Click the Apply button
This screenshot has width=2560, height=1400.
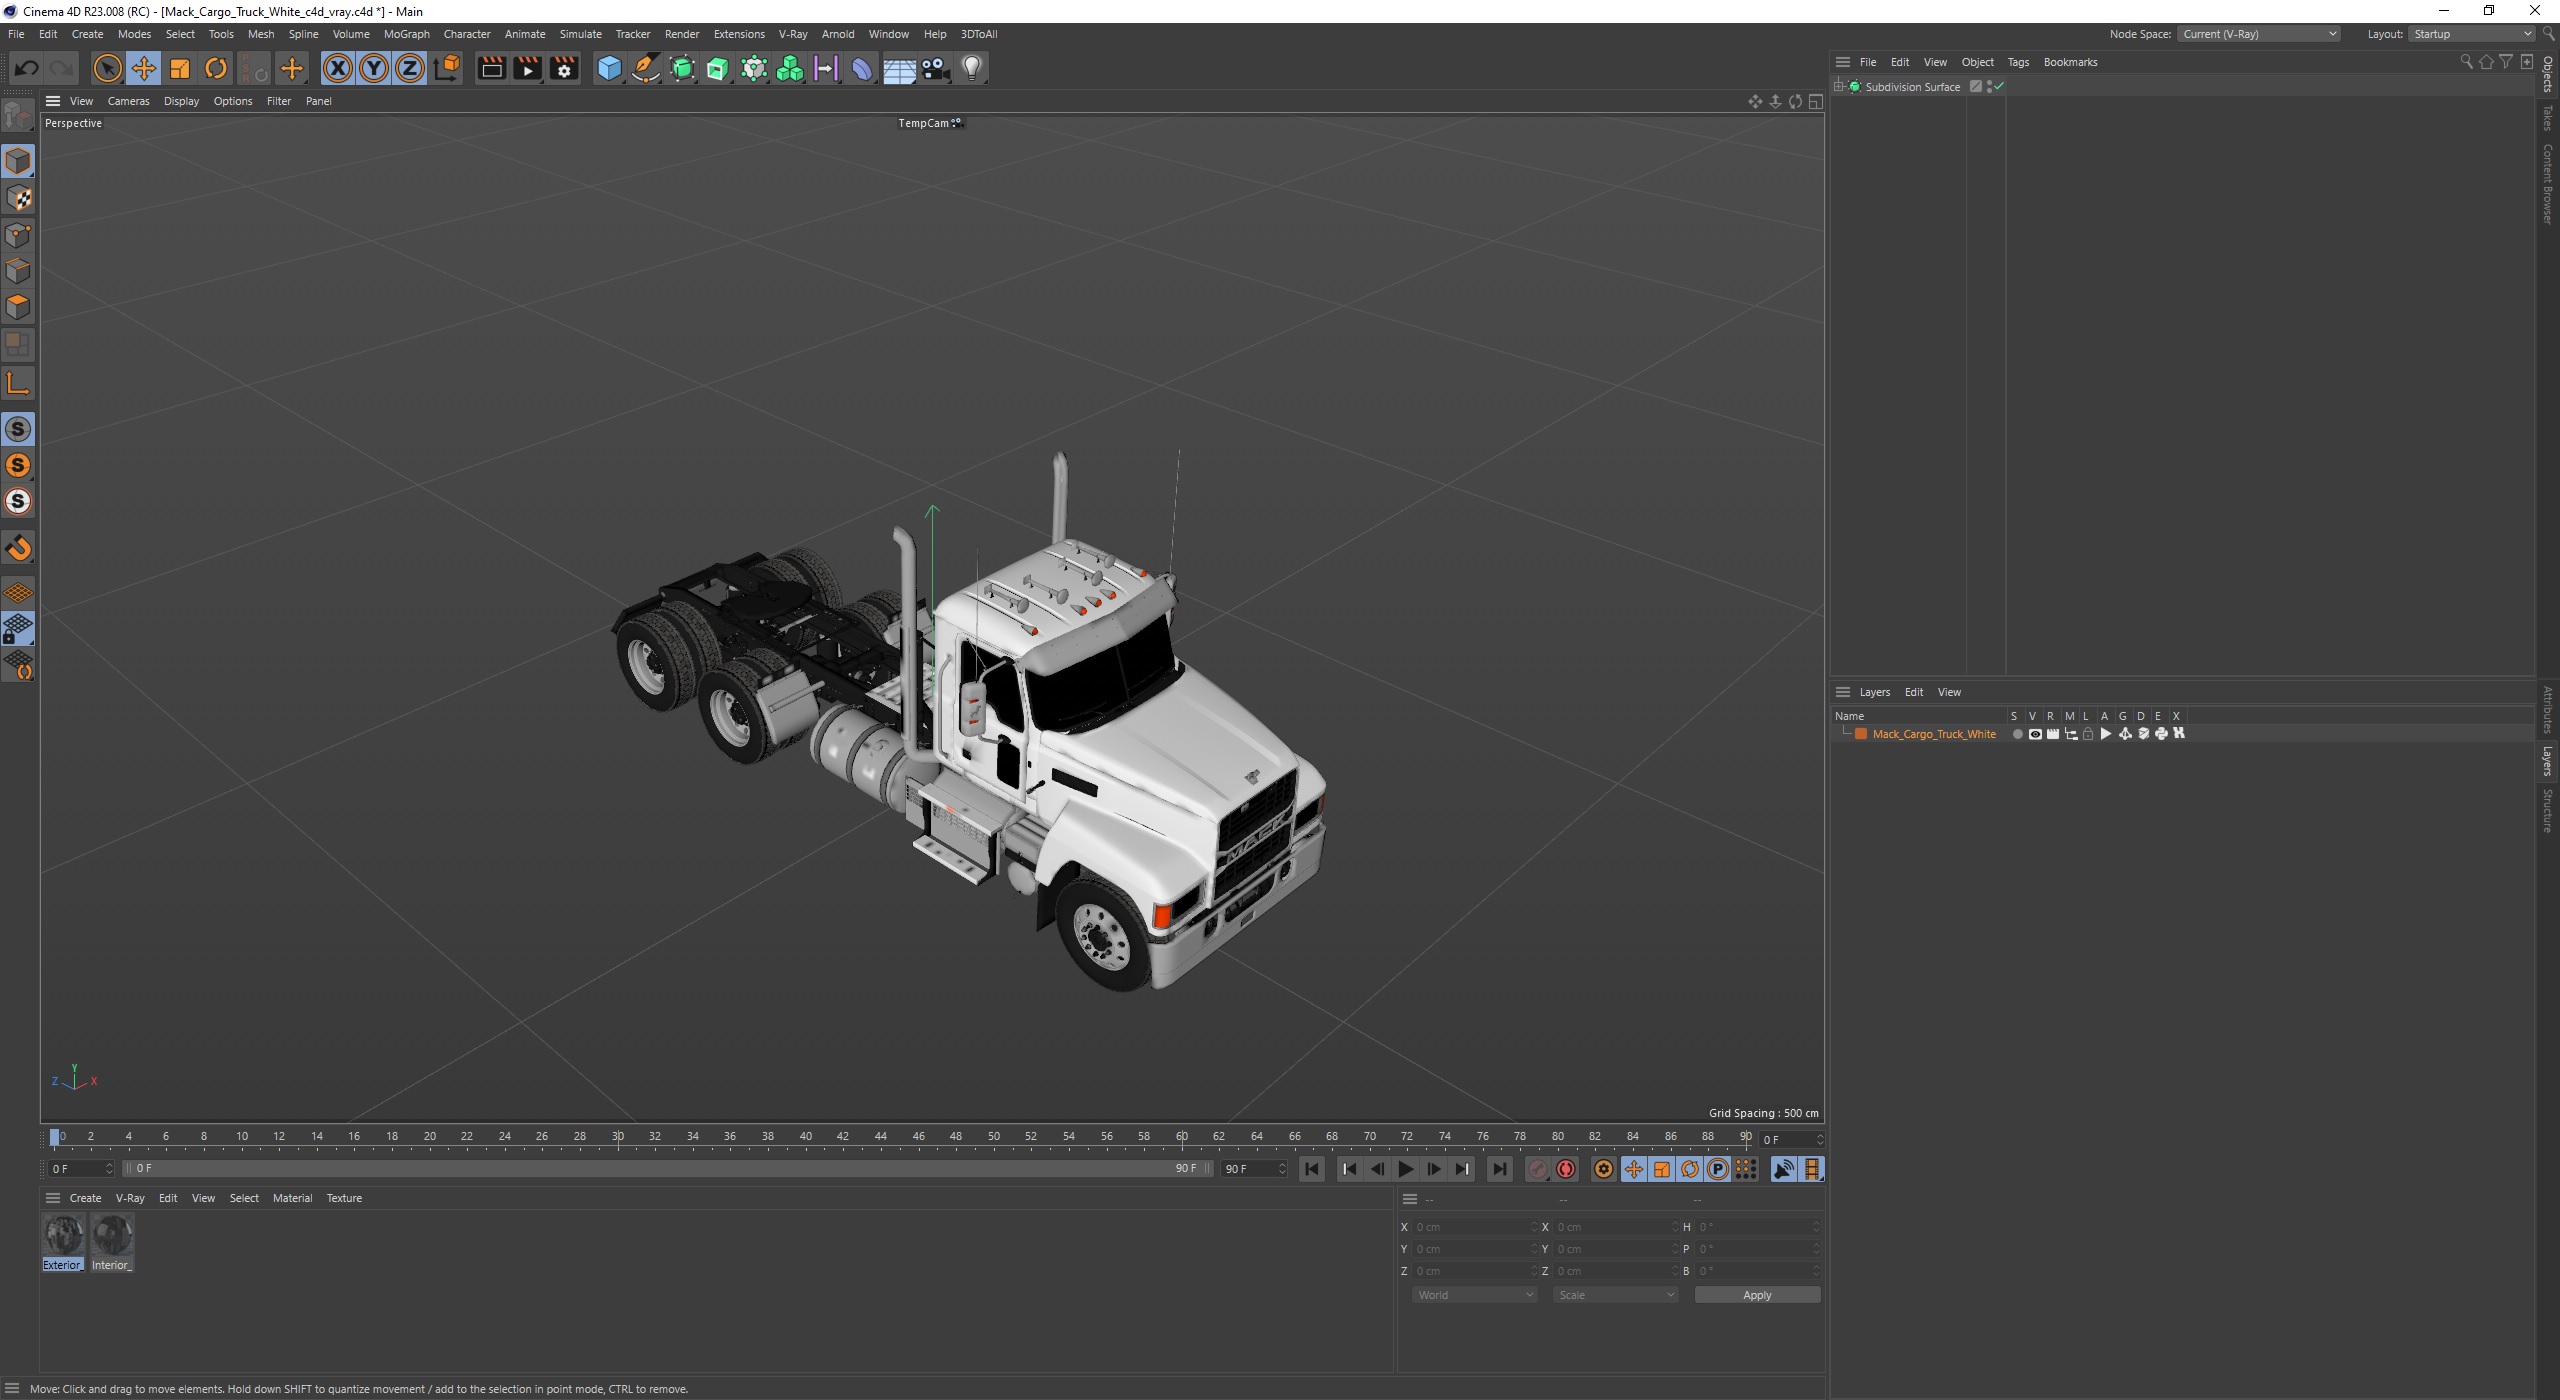pos(1757,1295)
